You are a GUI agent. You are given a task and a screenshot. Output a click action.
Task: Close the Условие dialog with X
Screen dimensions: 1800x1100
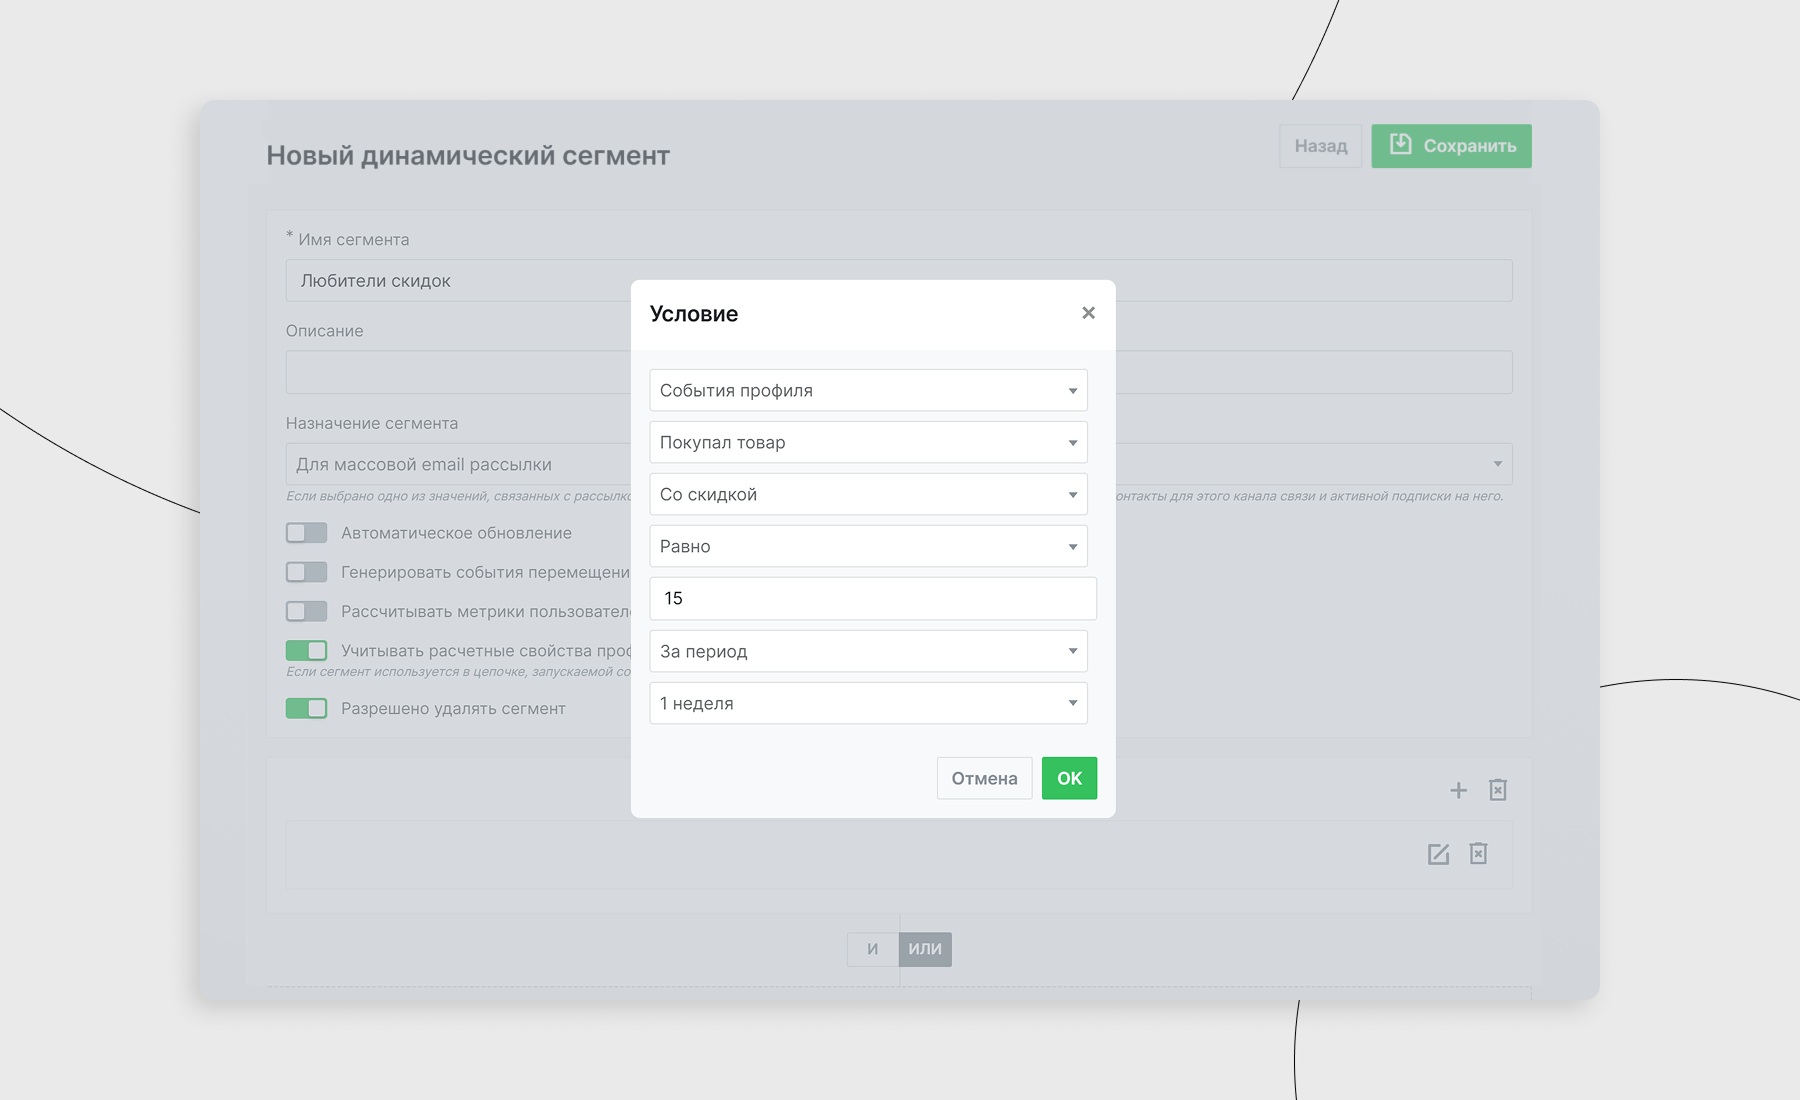coord(1088,313)
